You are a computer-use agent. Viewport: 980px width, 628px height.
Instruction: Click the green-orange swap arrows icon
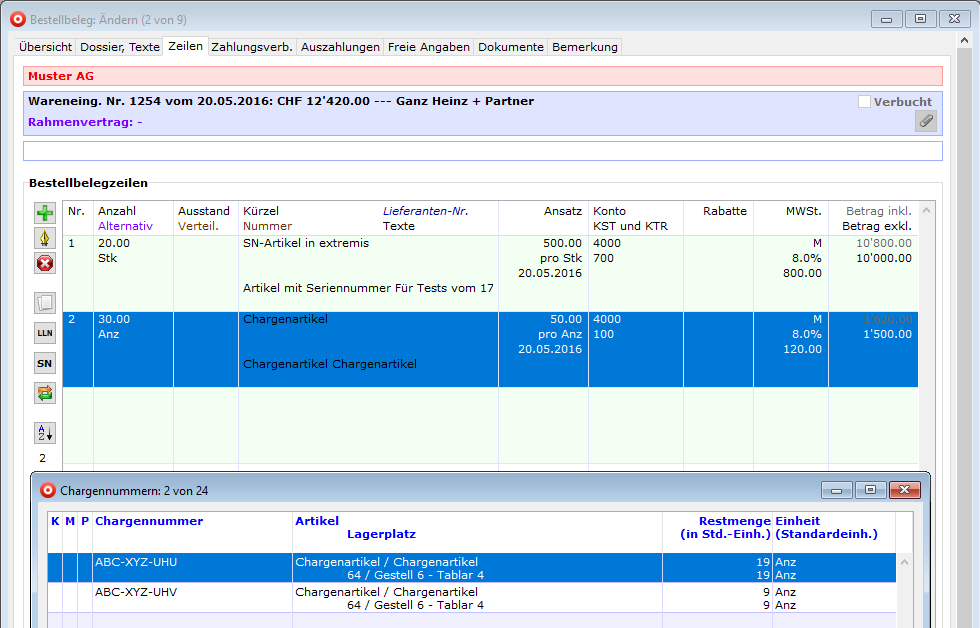click(45, 393)
